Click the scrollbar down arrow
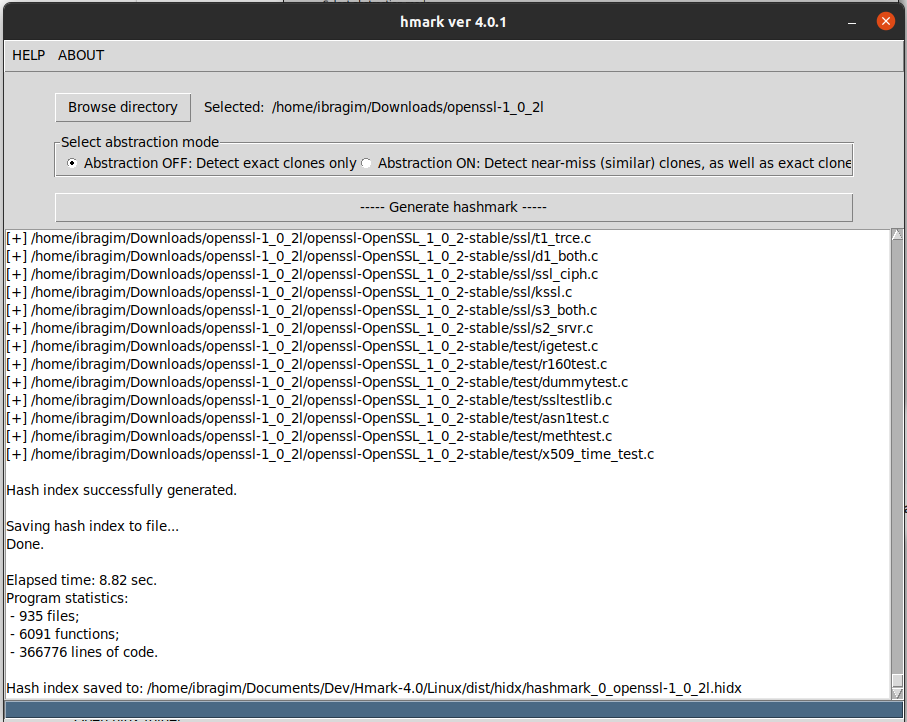907x722 pixels. [897, 693]
